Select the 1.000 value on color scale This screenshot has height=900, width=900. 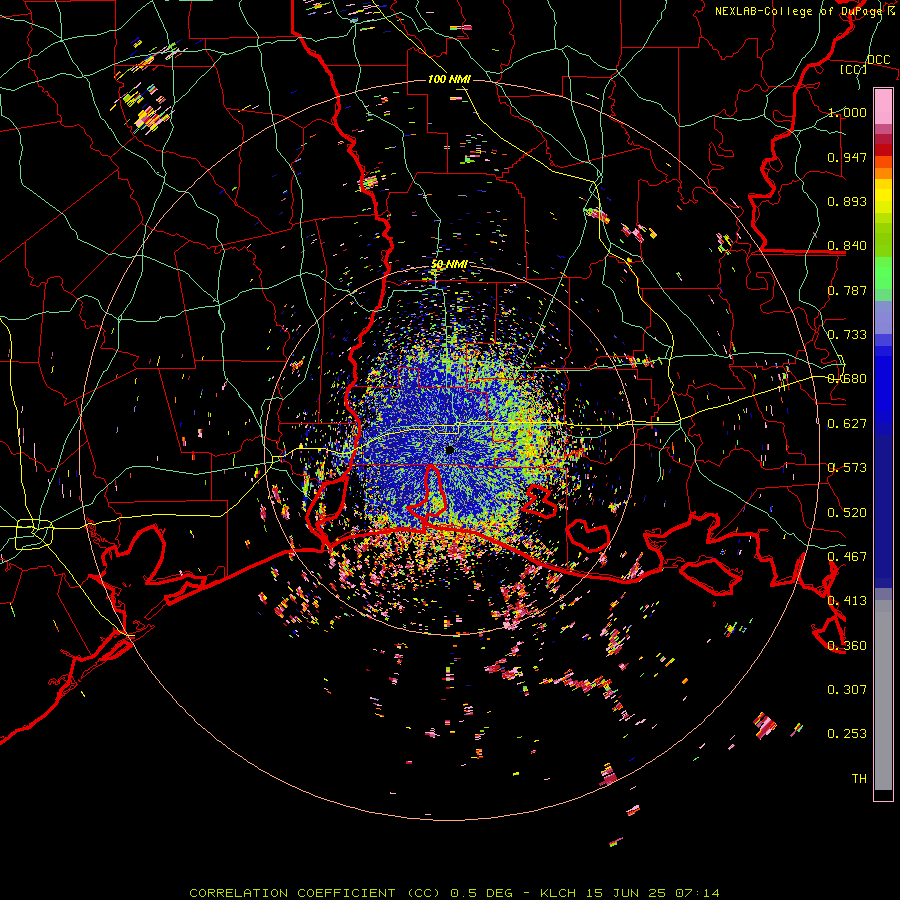(847, 112)
